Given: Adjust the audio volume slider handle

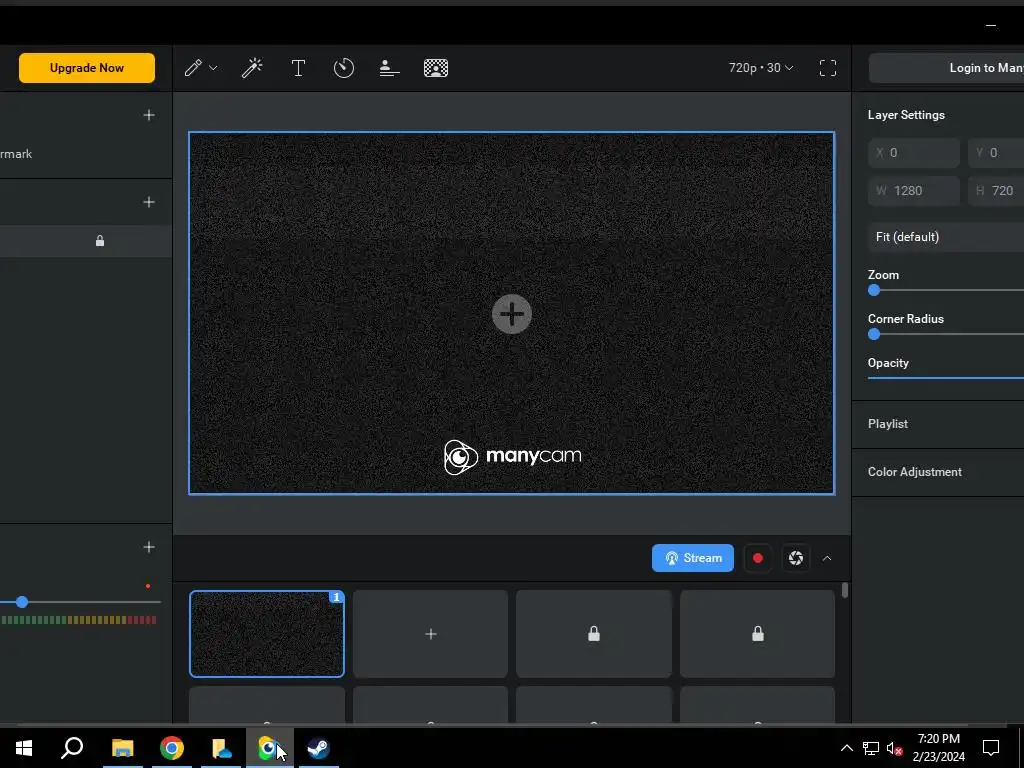Looking at the screenshot, I should click(22, 601).
